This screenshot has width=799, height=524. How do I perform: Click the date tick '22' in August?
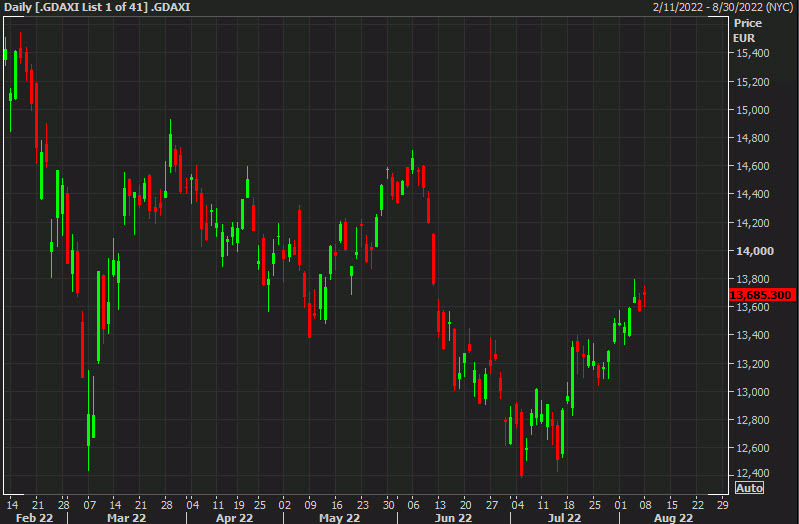(698, 505)
